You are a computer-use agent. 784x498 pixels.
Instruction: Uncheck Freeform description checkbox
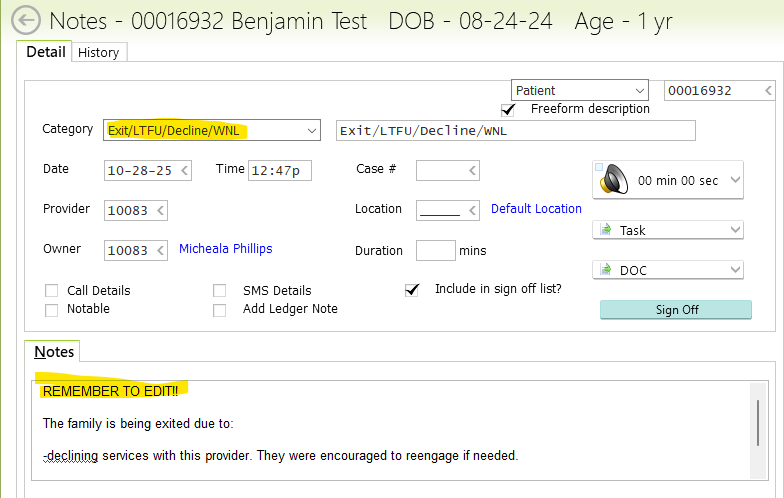[509, 109]
